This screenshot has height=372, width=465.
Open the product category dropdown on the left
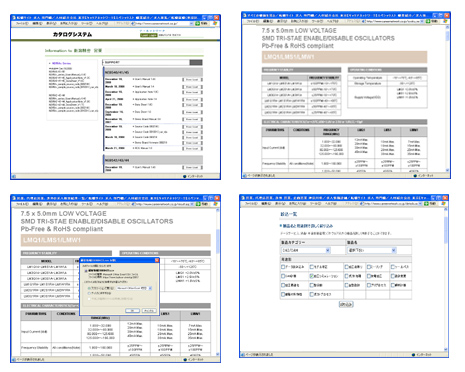[306, 250]
